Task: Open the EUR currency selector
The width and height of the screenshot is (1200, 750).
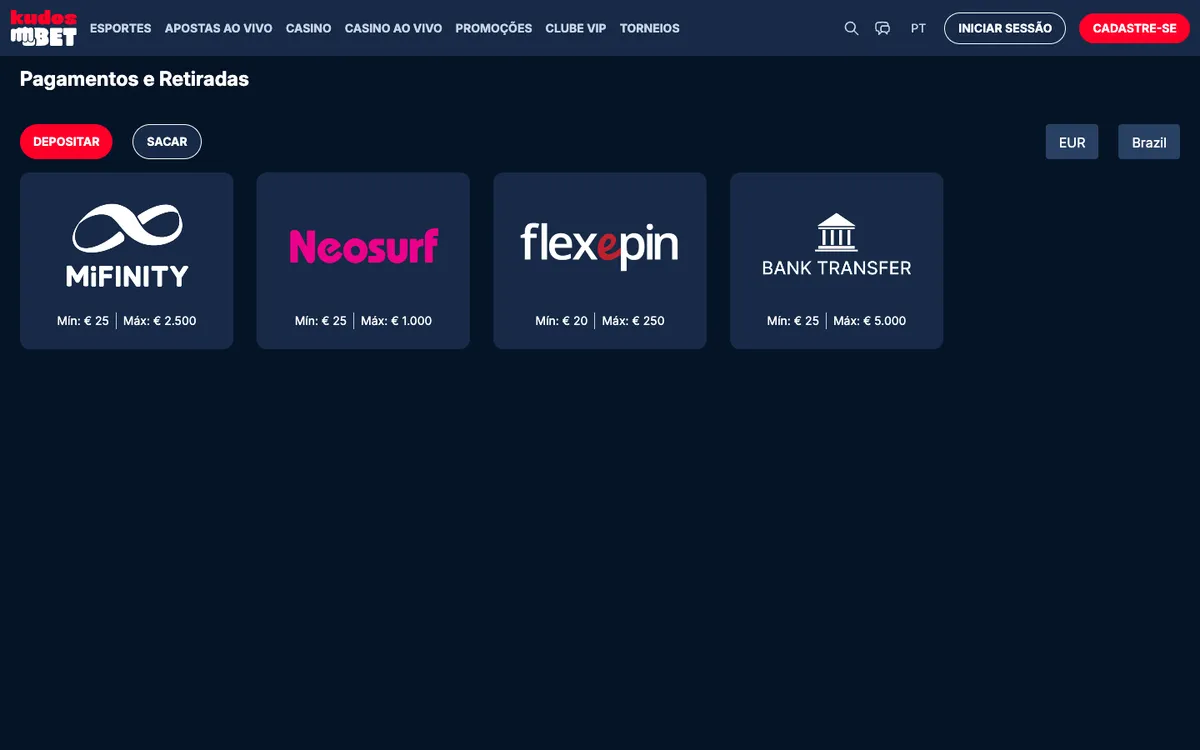Action: click(x=1072, y=142)
